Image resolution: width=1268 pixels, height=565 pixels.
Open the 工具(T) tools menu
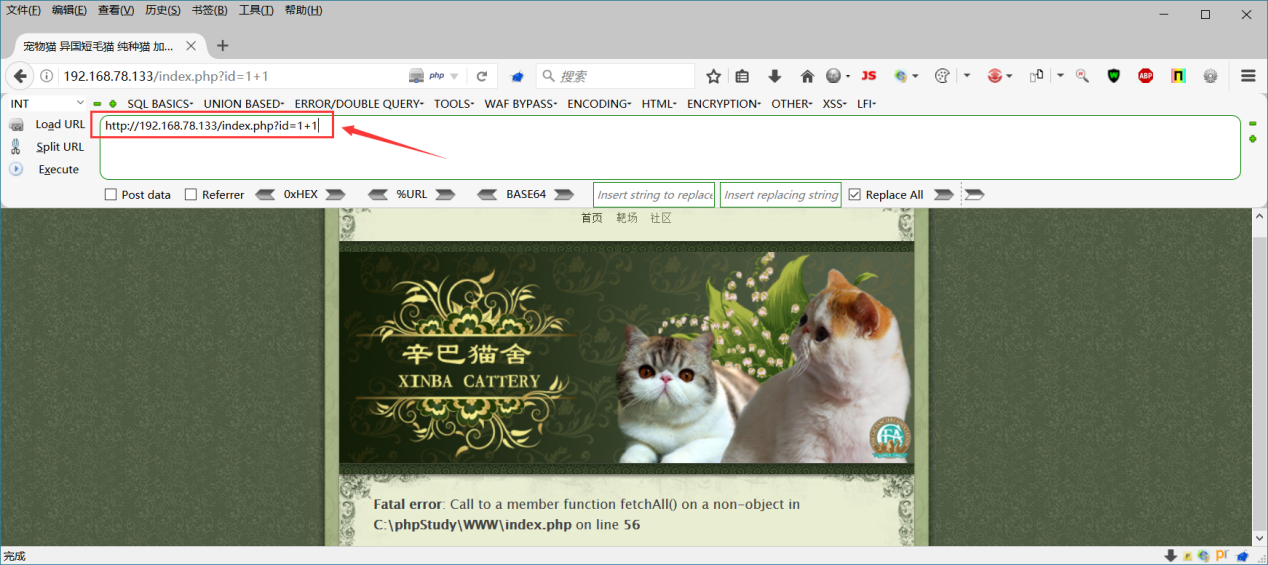256,10
